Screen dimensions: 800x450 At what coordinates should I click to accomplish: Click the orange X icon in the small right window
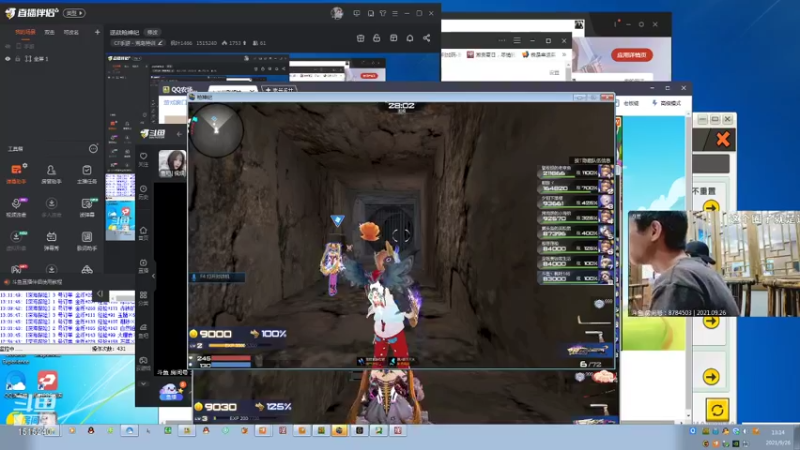[x=722, y=139]
